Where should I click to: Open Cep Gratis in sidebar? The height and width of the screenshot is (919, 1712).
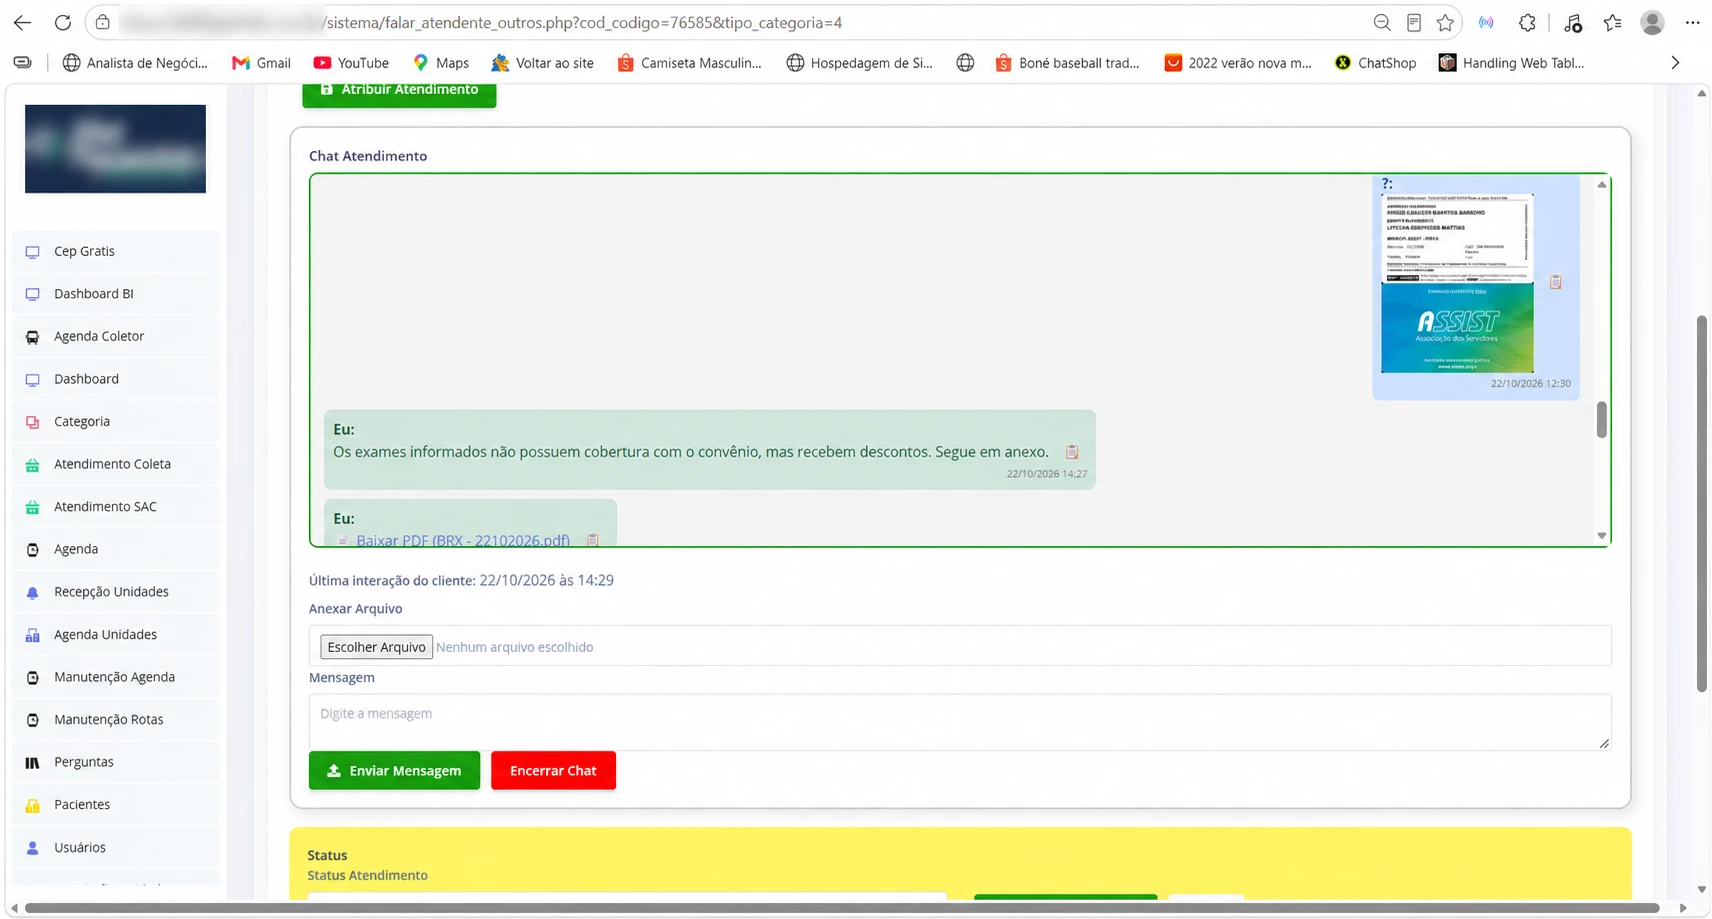116,251
